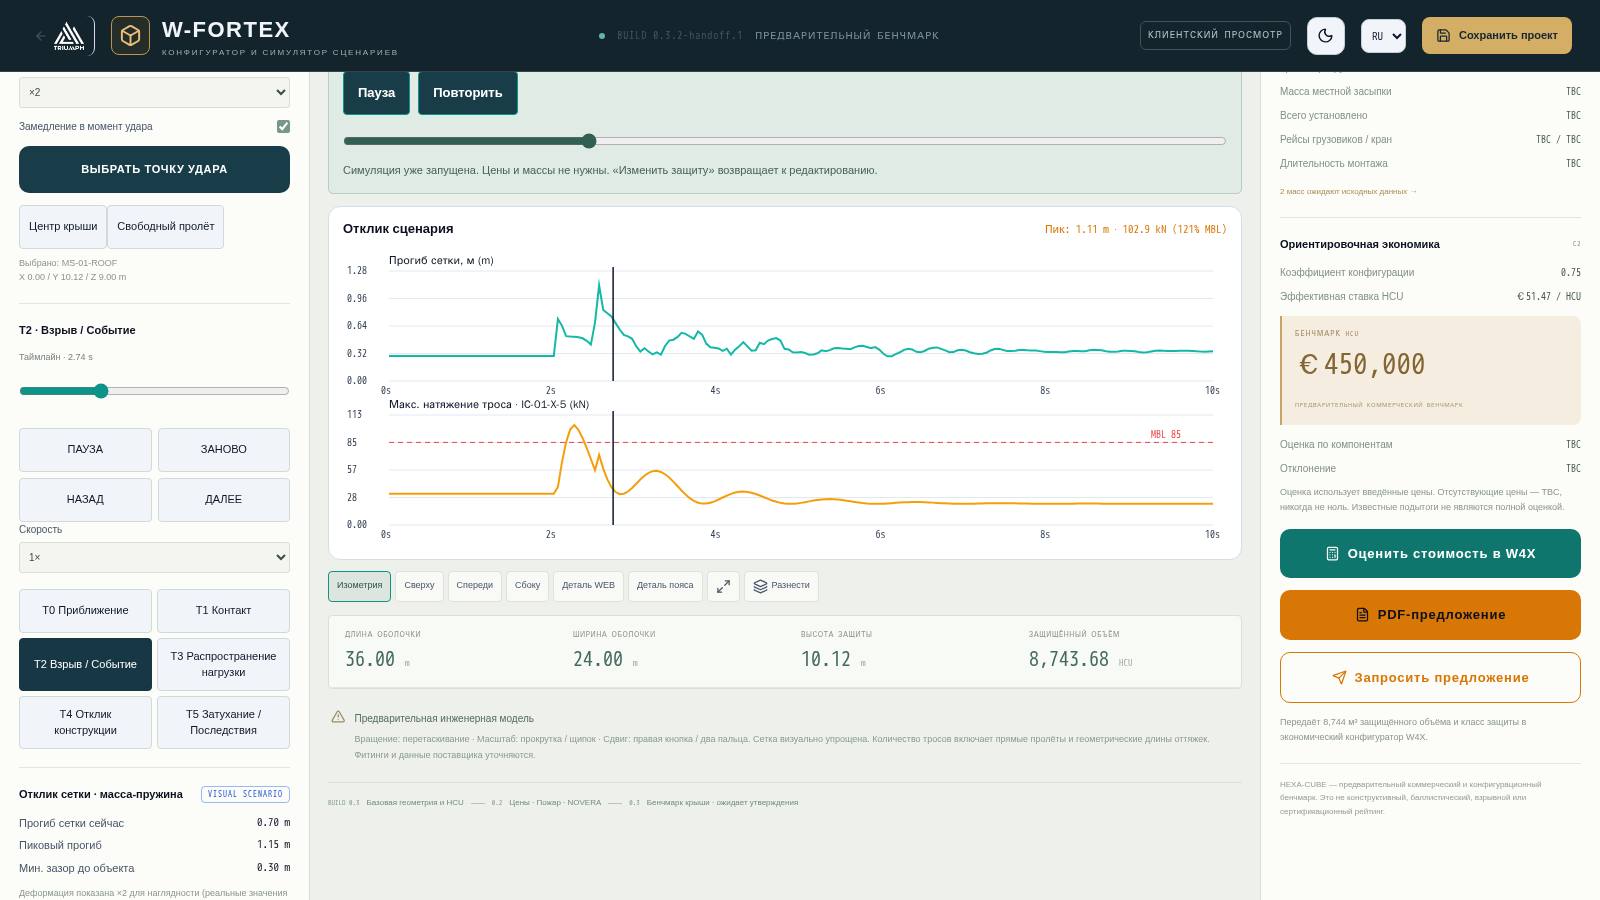Click the Оценить стоимость в W4X button
This screenshot has height=900, width=1600.
(x=1430, y=553)
